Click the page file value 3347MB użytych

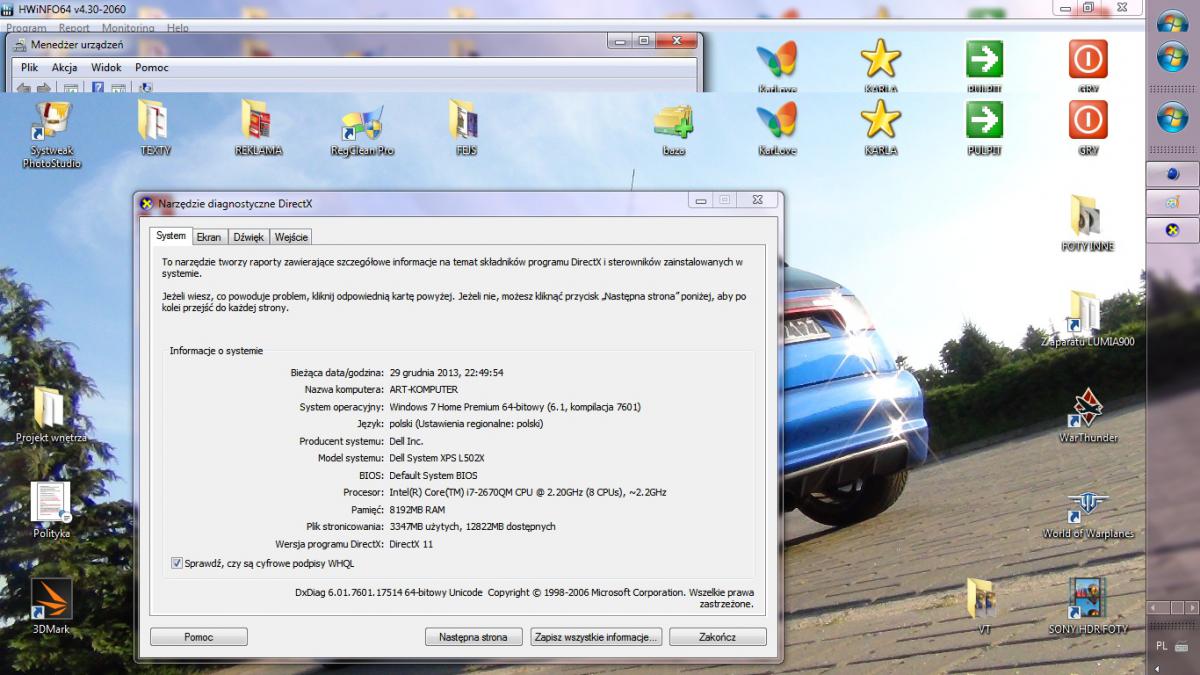(472, 527)
